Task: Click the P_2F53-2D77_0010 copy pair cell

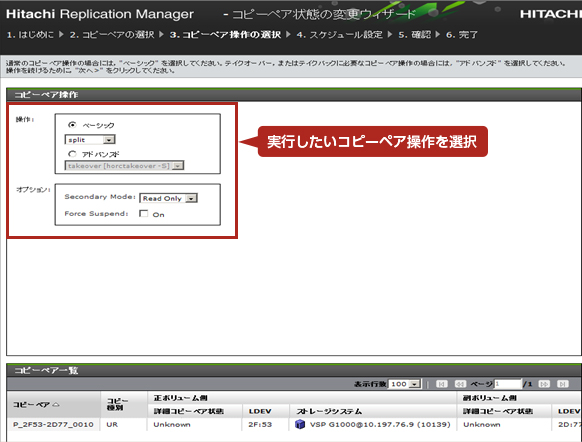Action: pos(53,424)
